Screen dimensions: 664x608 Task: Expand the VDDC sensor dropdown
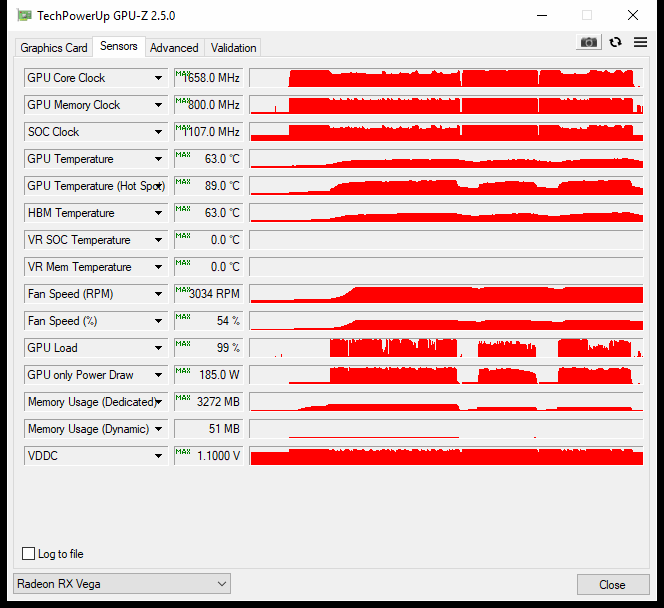tap(158, 456)
